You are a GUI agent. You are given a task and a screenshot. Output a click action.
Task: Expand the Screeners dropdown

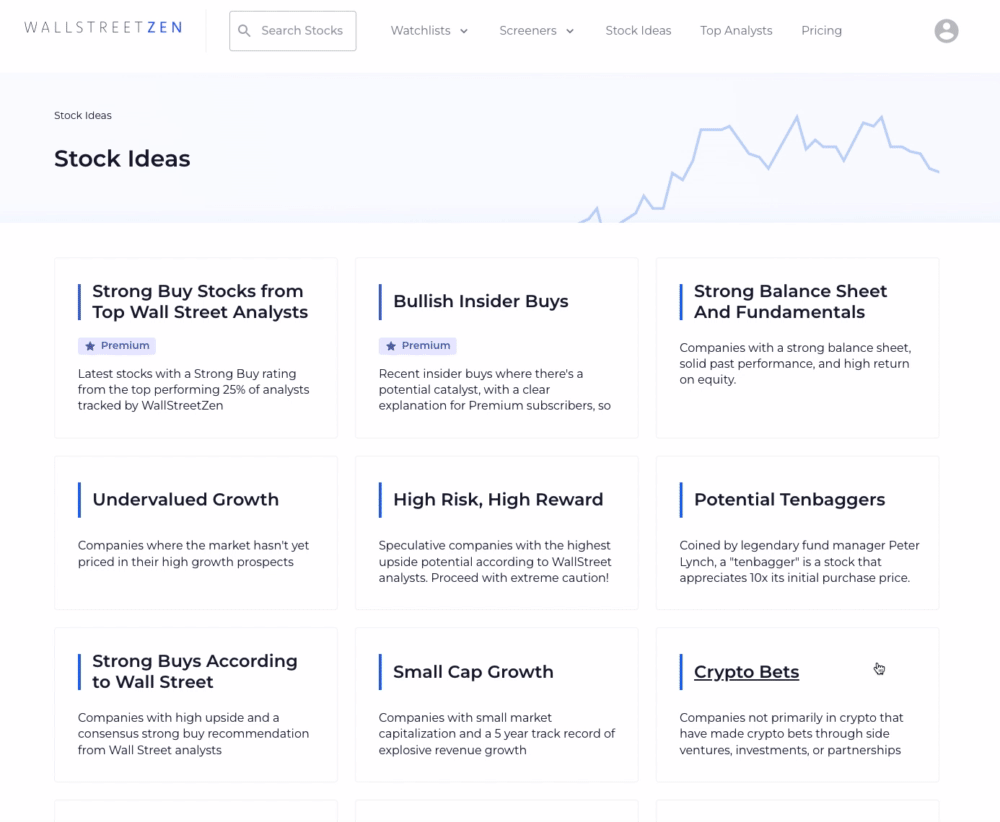tap(537, 31)
